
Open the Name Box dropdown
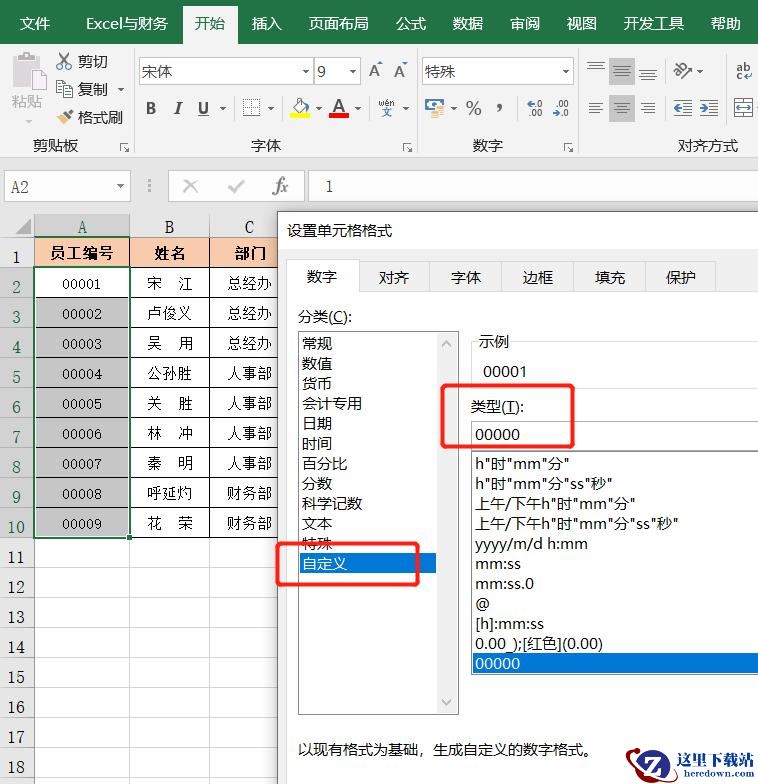point(120,186)
